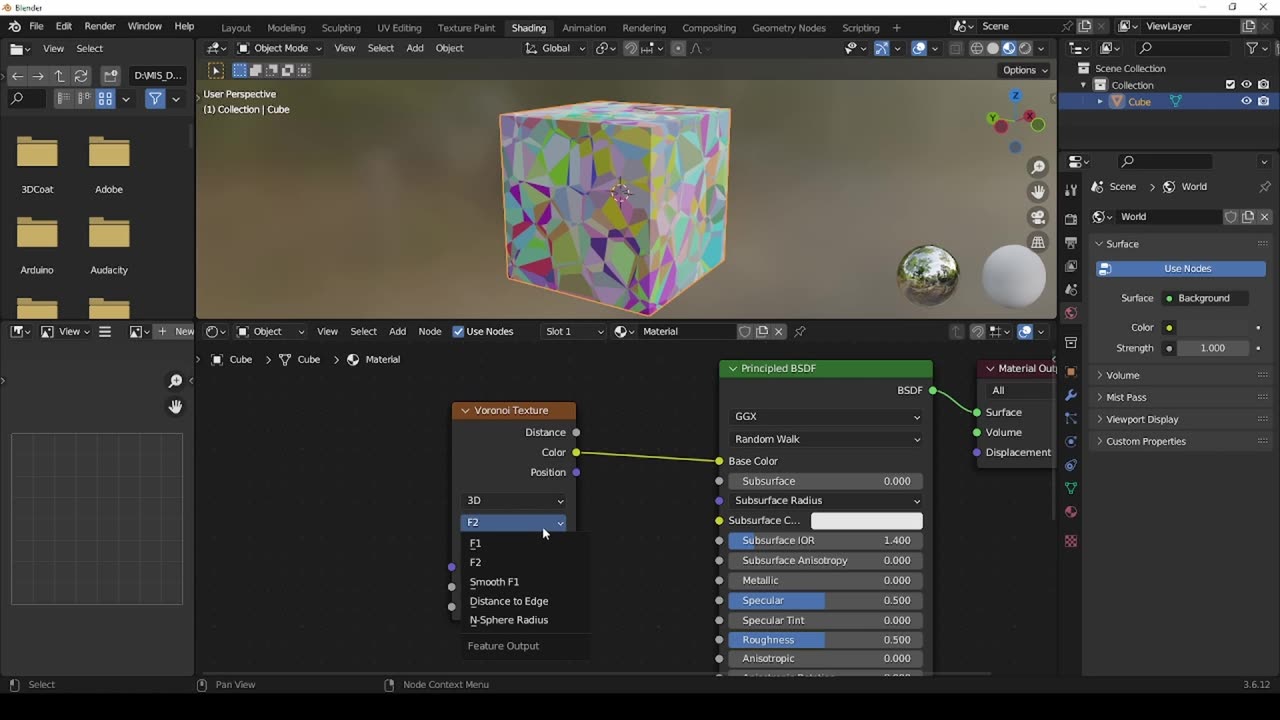Open the Slot 1 material slot dropdown

point(573,332)
